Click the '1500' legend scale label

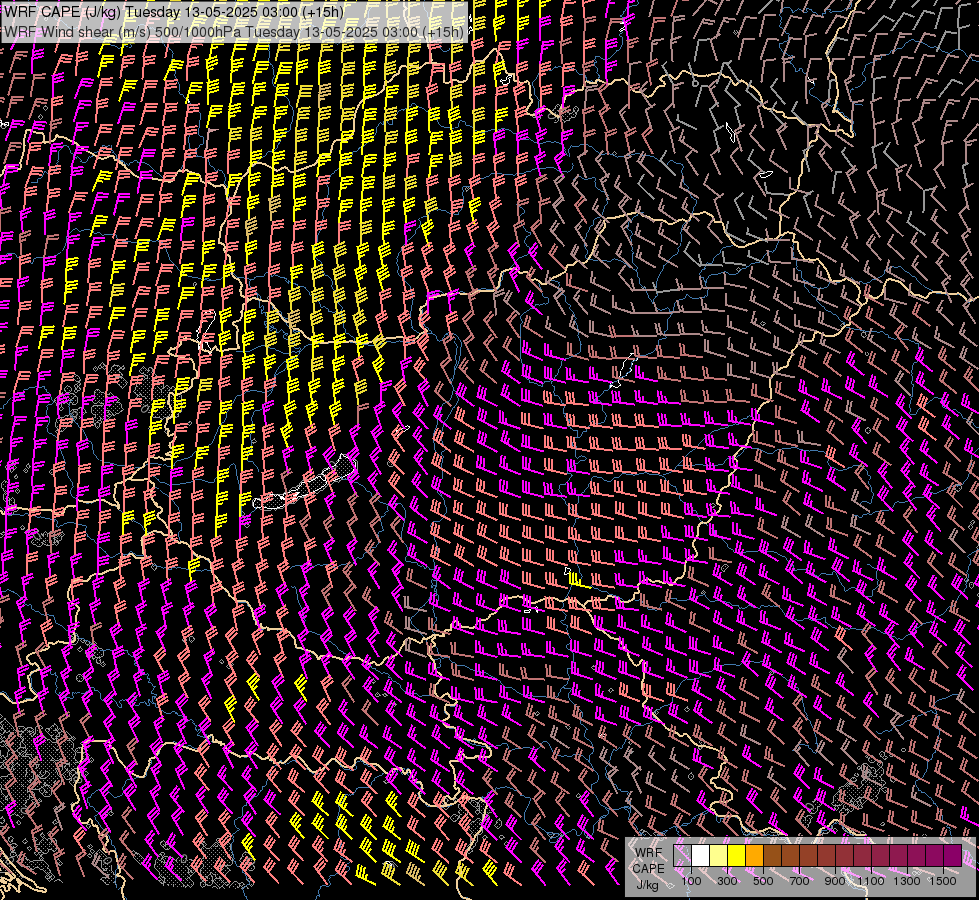pyautogui.click(x=943, y=881)
